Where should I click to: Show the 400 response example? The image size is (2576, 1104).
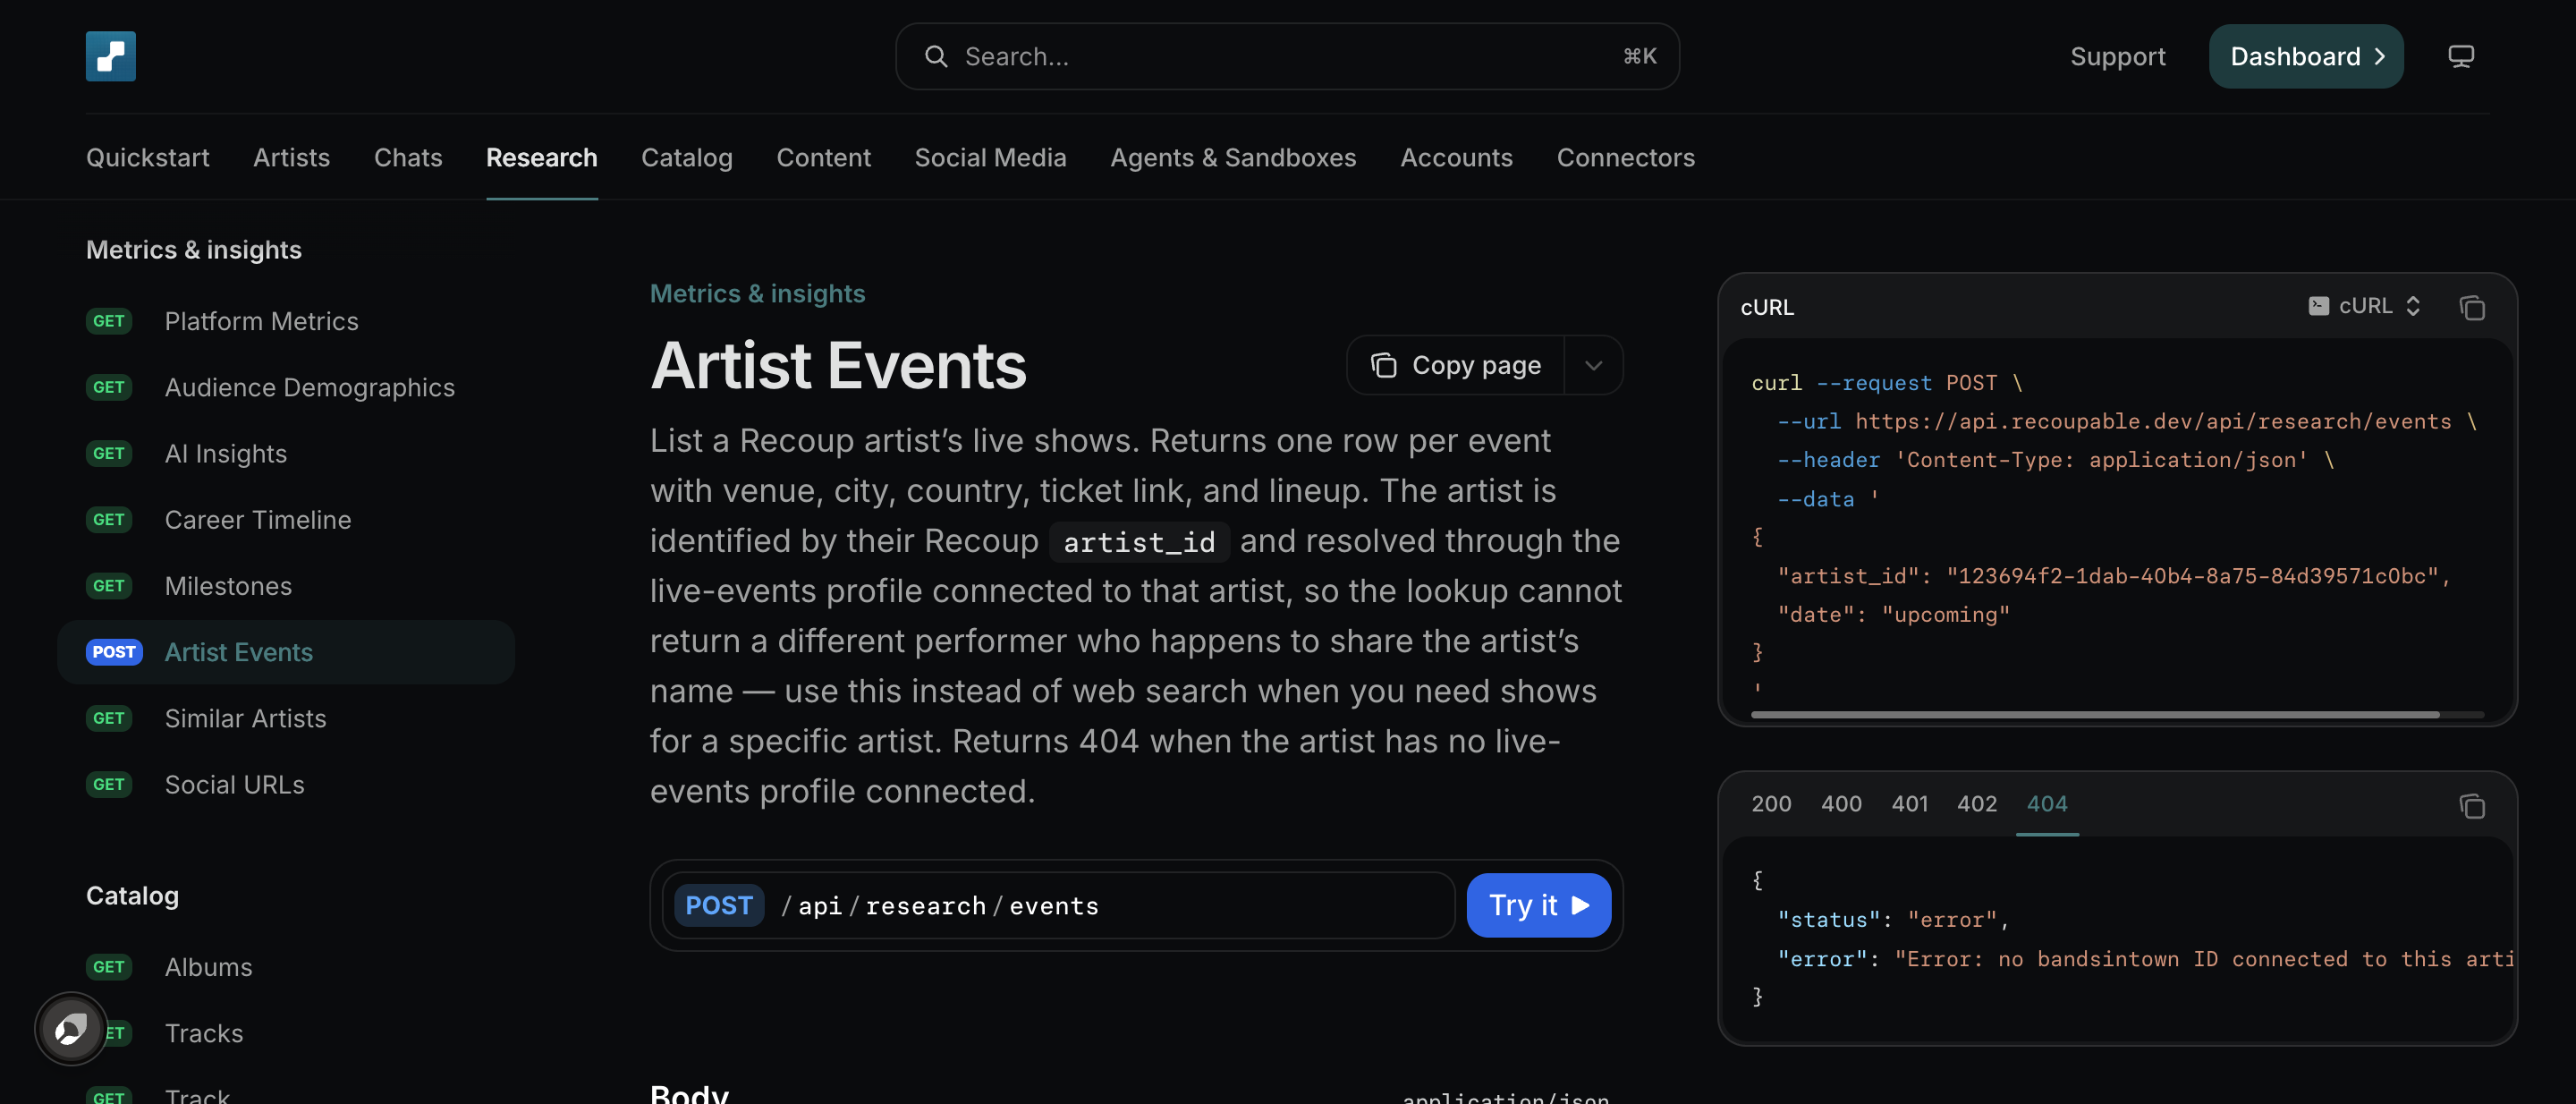(1841, 804)
